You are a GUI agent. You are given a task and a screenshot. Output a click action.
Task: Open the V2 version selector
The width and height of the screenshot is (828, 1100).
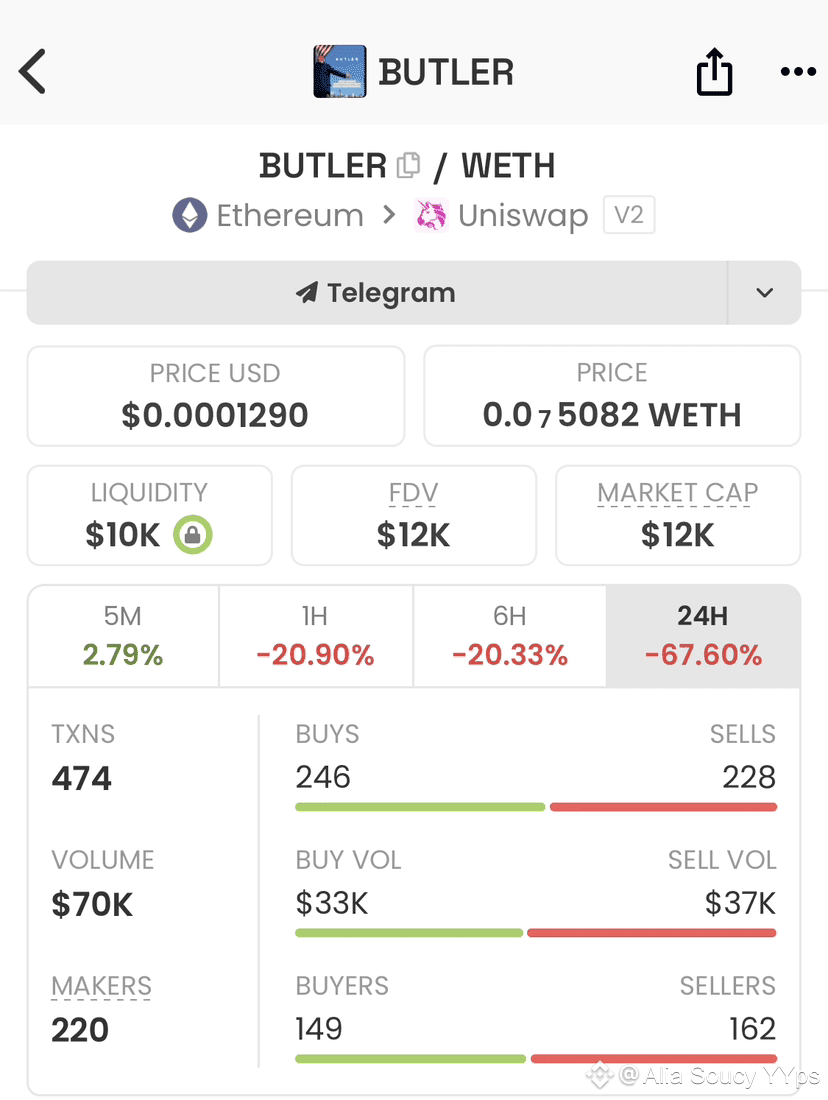pos(629,215)
